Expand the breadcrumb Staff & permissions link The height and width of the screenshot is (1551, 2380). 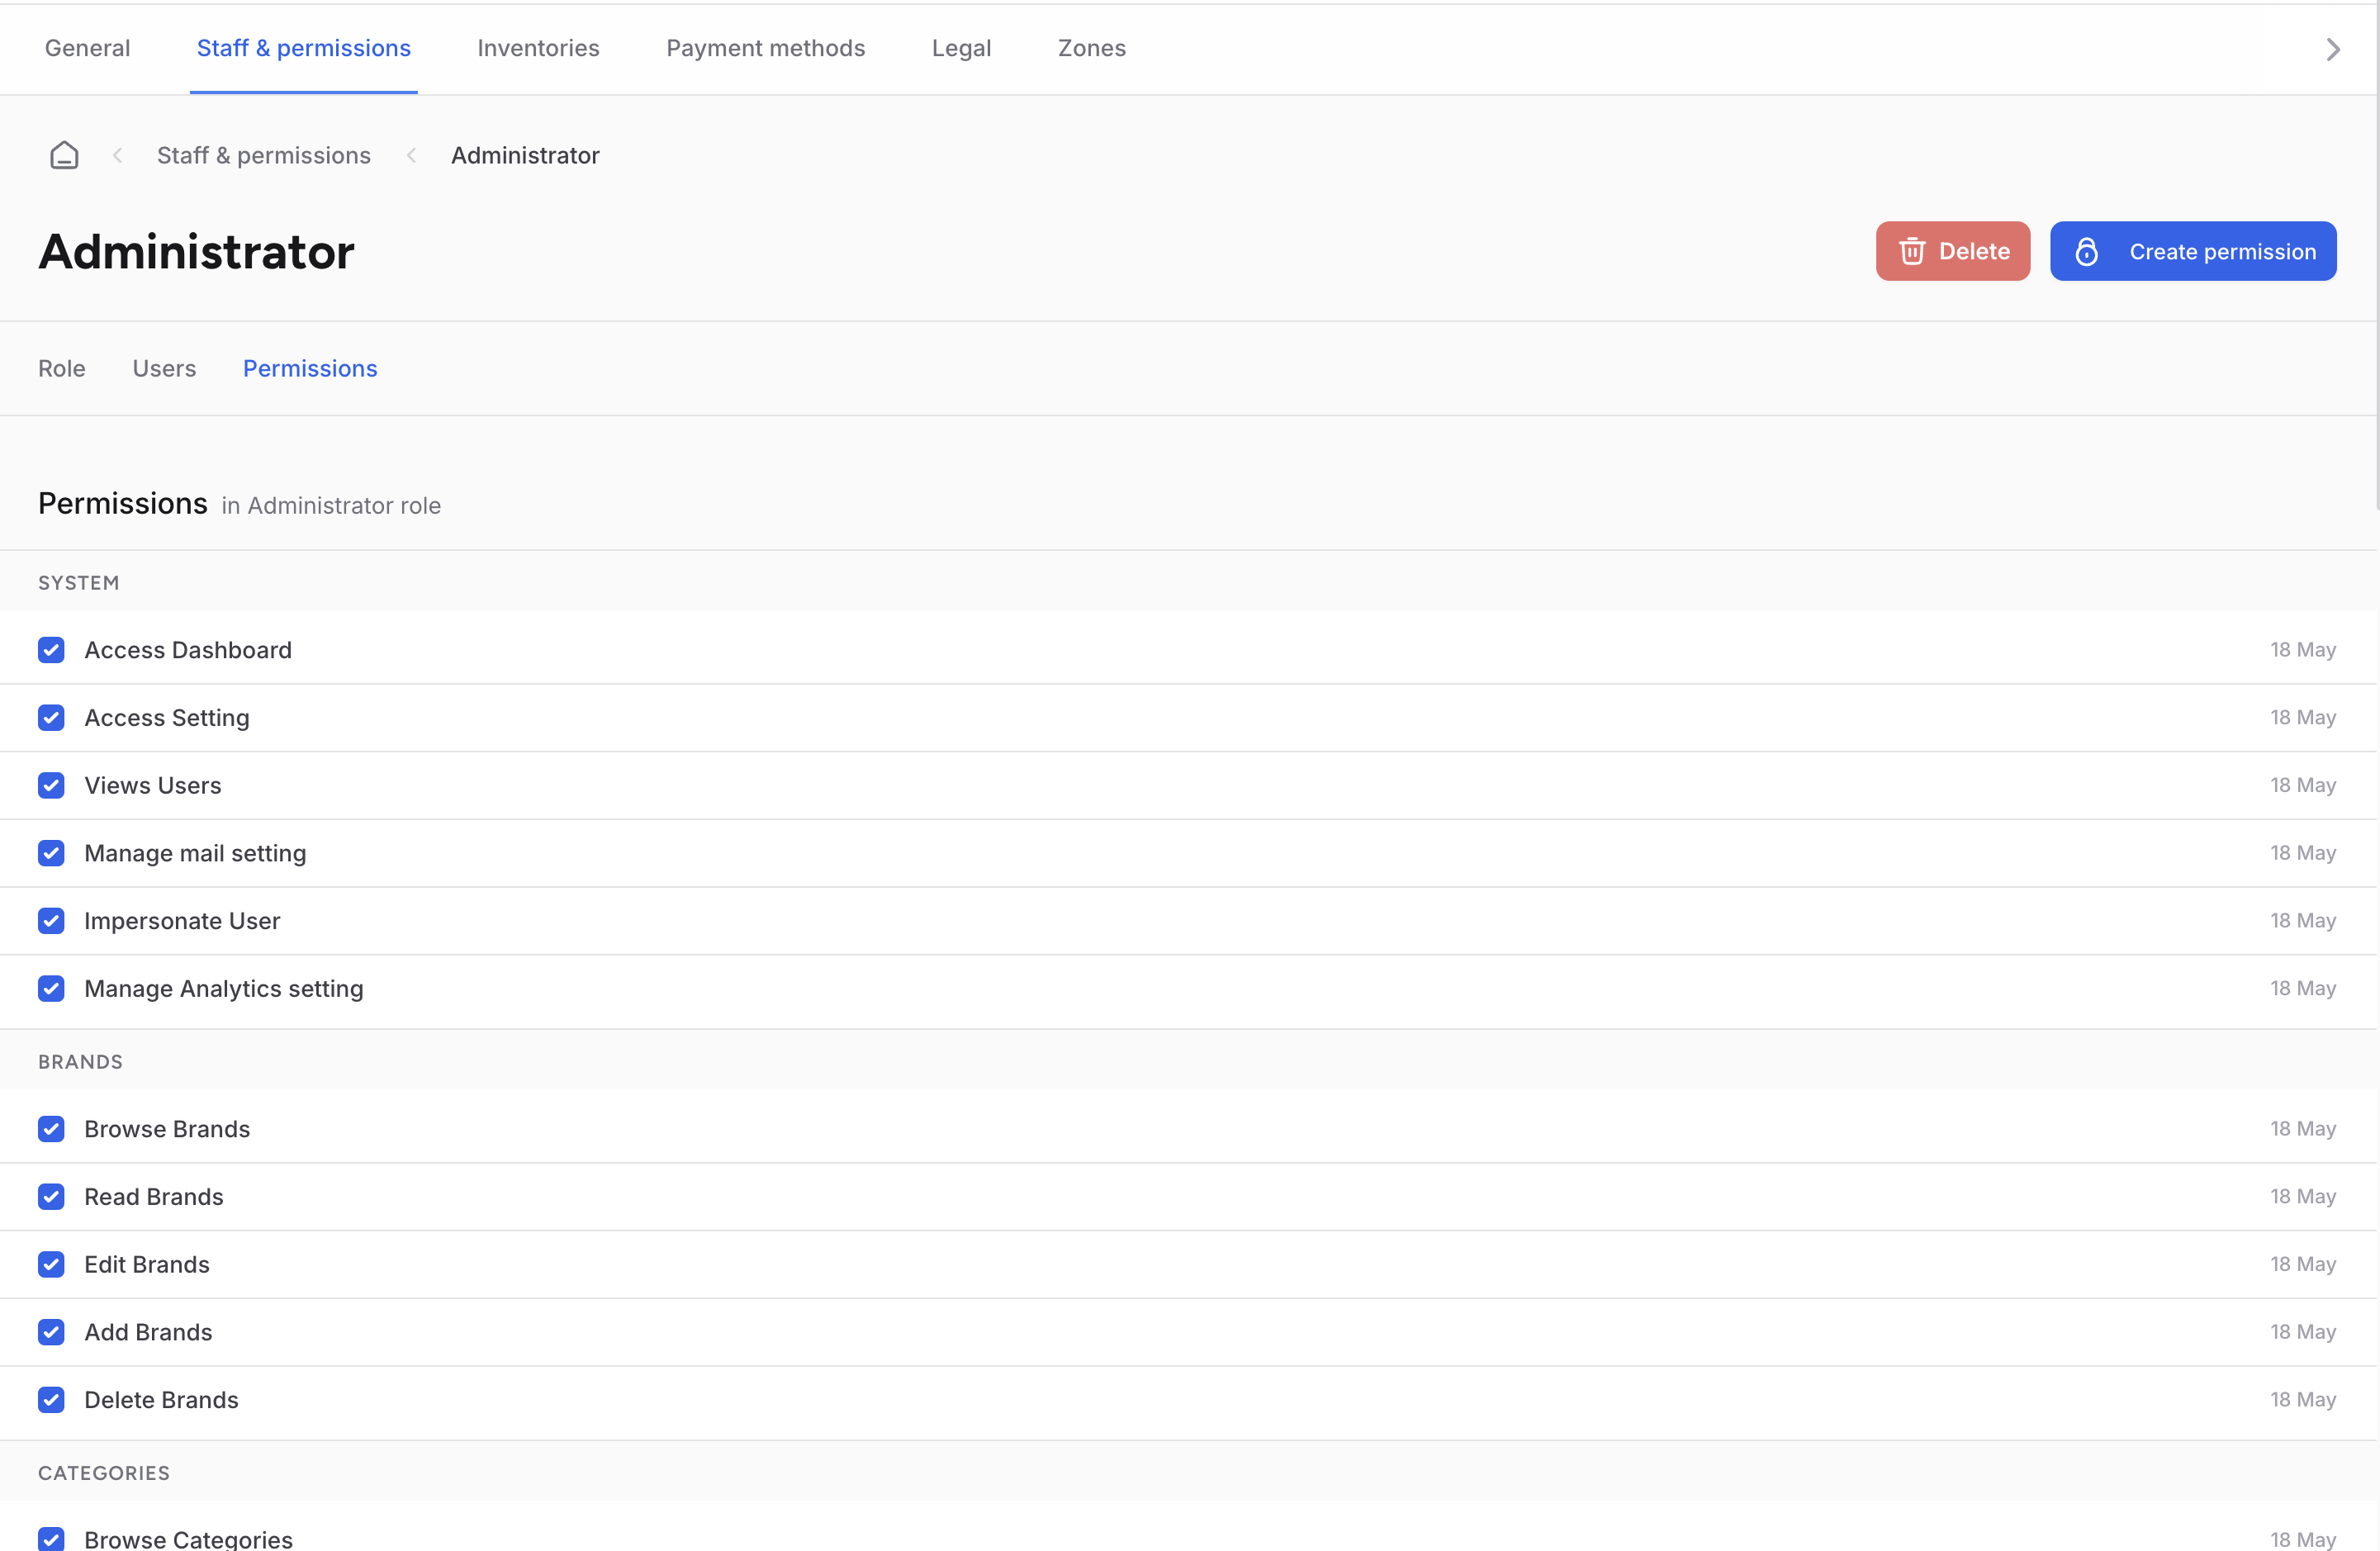pyautogui.click(x=263, y=154)
